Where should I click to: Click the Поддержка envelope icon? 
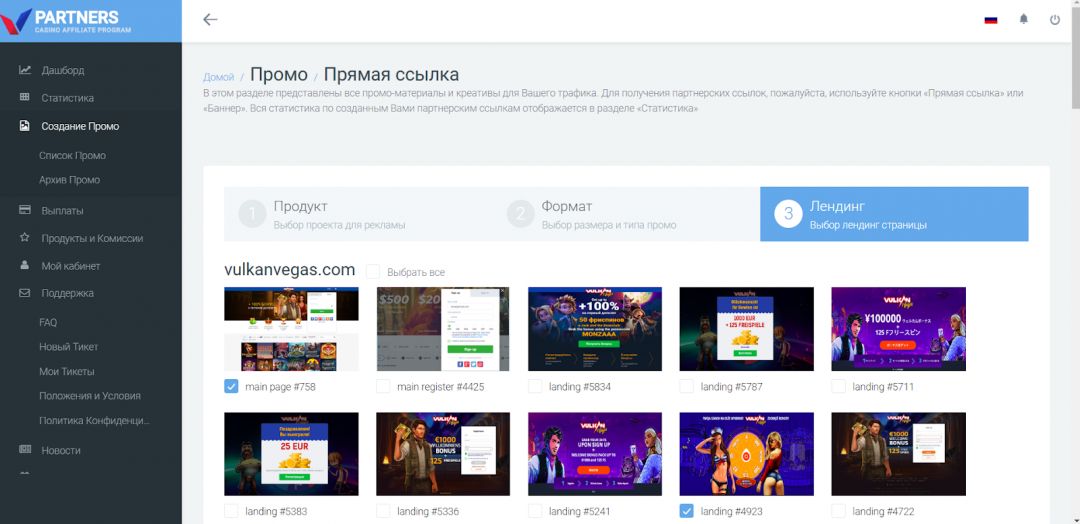(x=25, y=293)
